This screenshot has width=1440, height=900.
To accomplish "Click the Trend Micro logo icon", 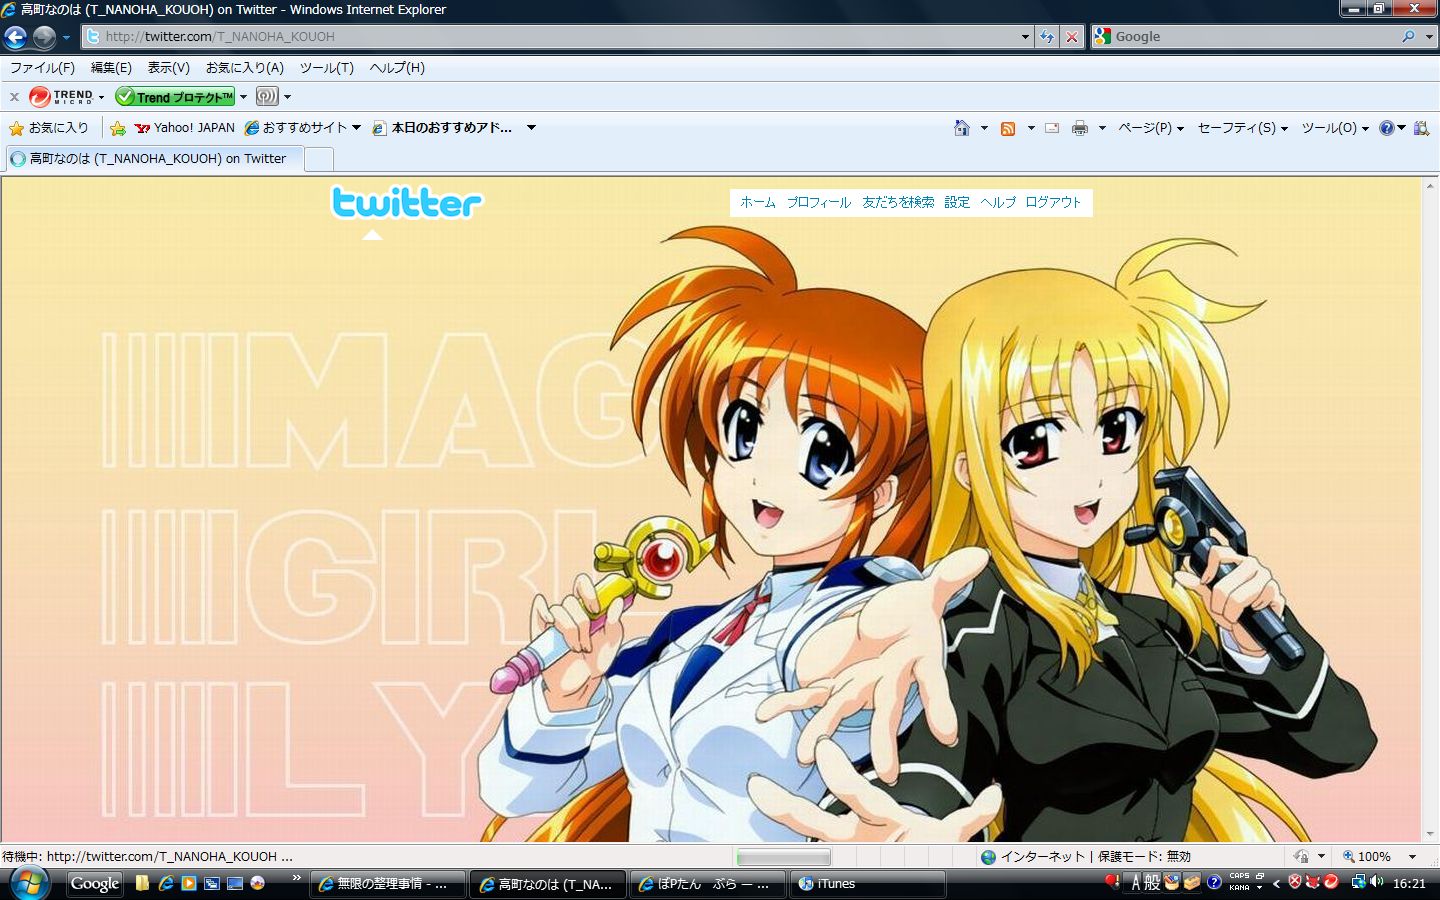I will [61, 97].
